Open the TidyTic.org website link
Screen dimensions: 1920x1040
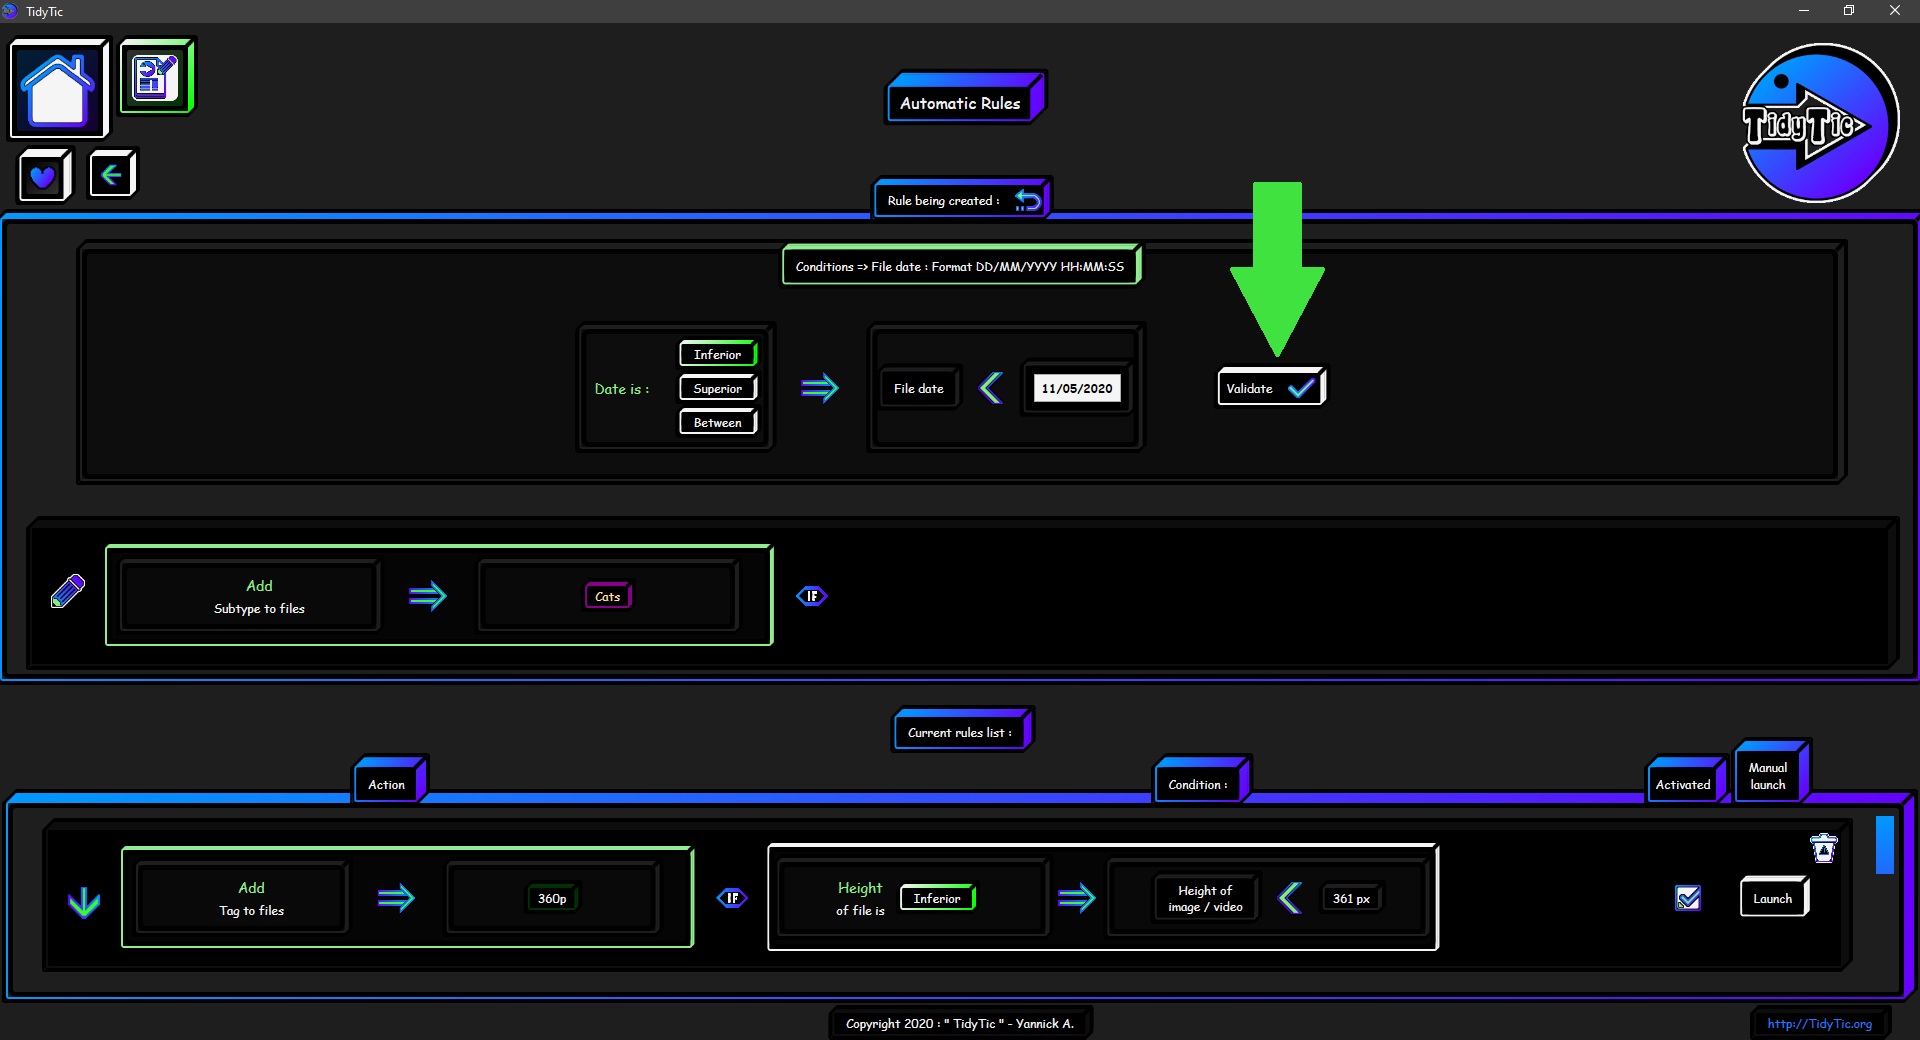click(x=1819, y=1023)
